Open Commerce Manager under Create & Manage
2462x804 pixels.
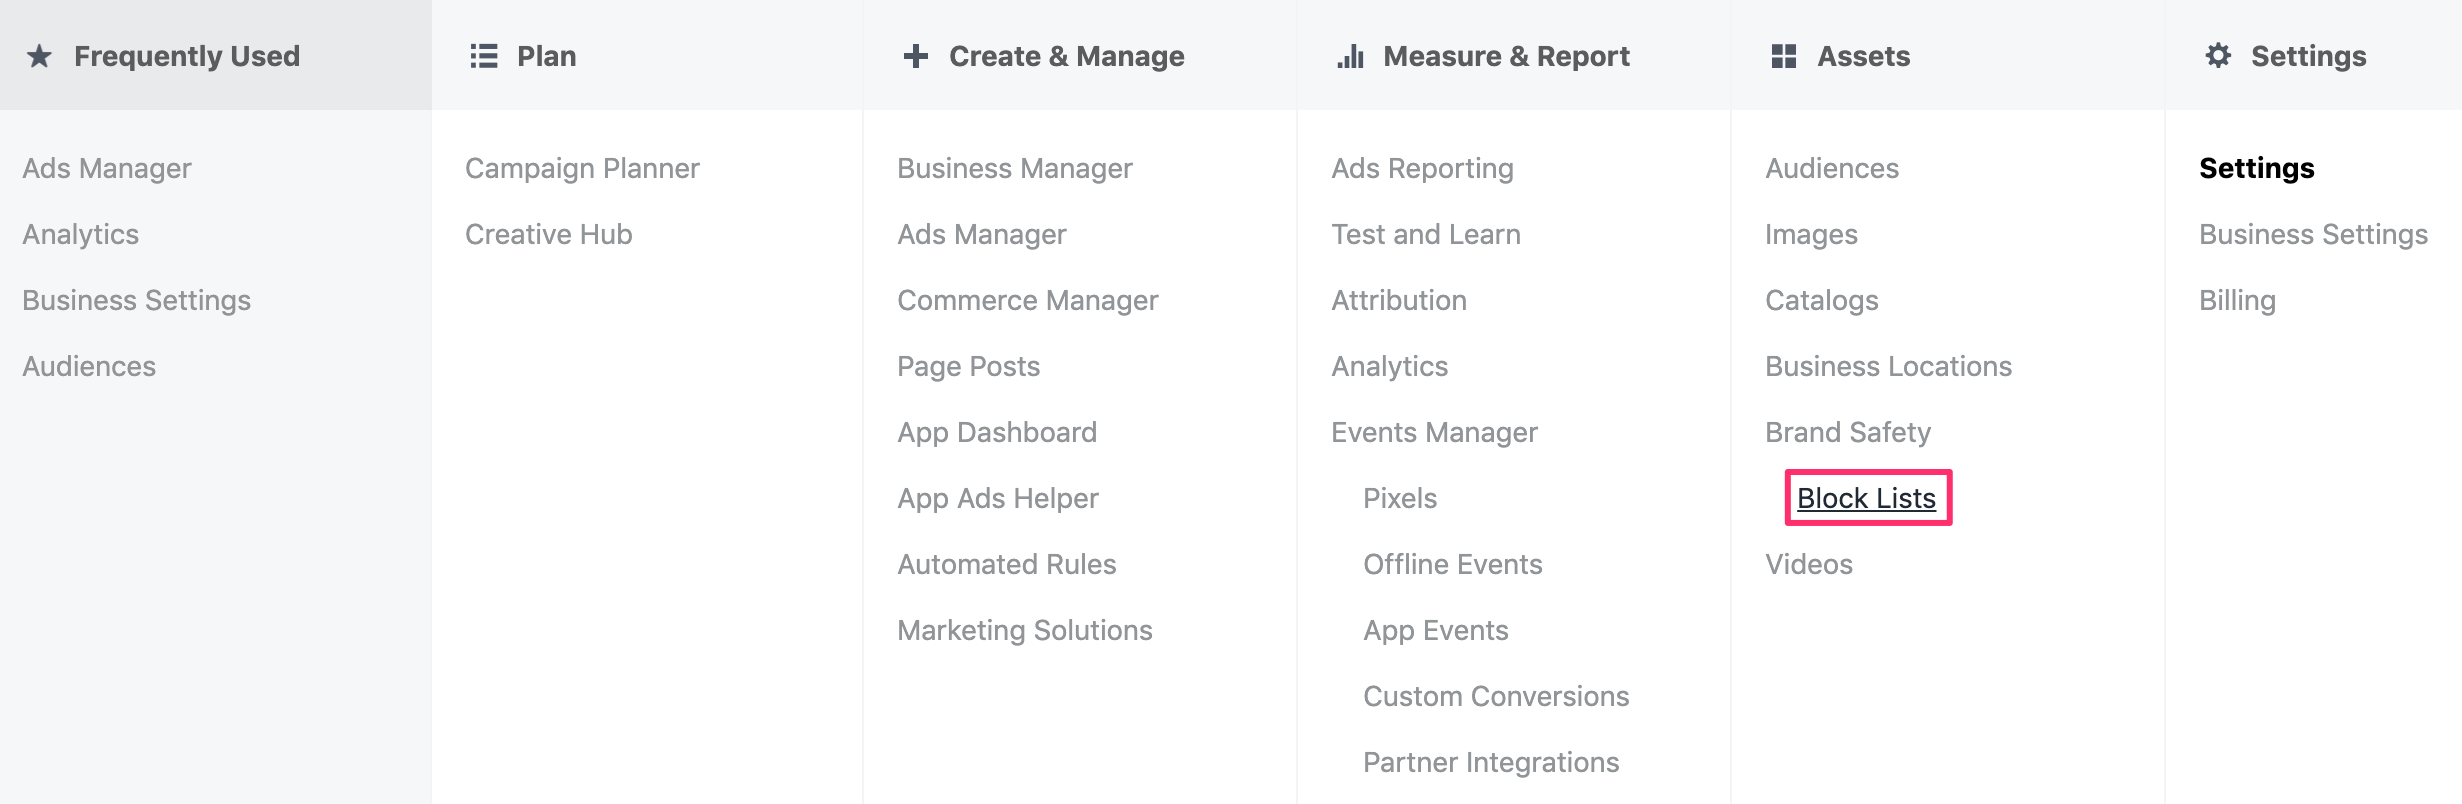1028,300
